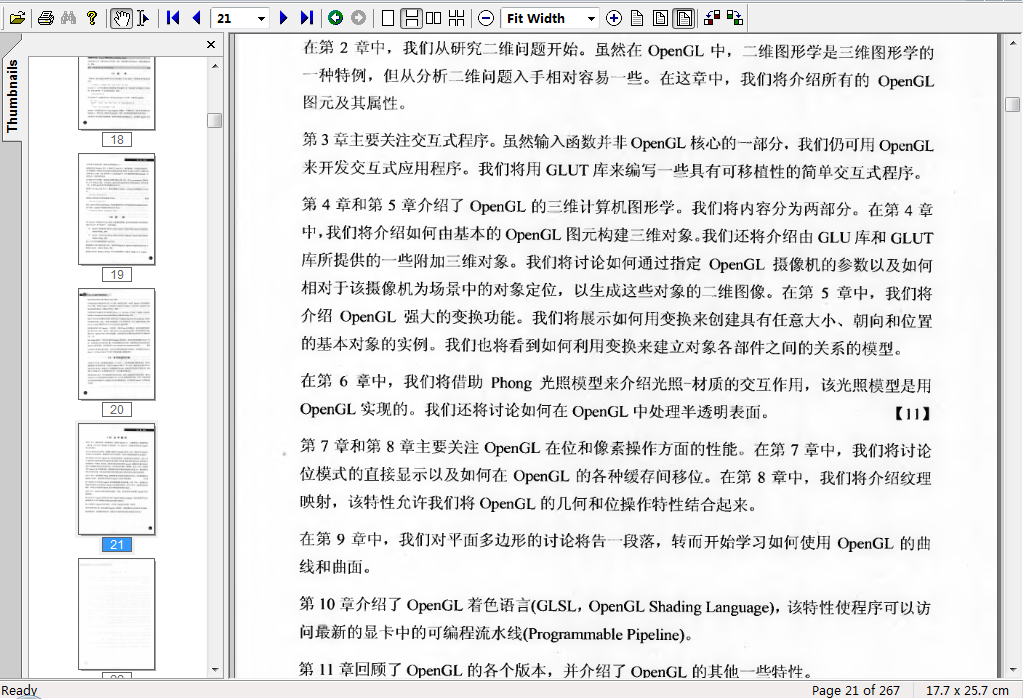Viewport: 1023px width, 699px height.
Task: Print the document
Action: pos(46,18)
